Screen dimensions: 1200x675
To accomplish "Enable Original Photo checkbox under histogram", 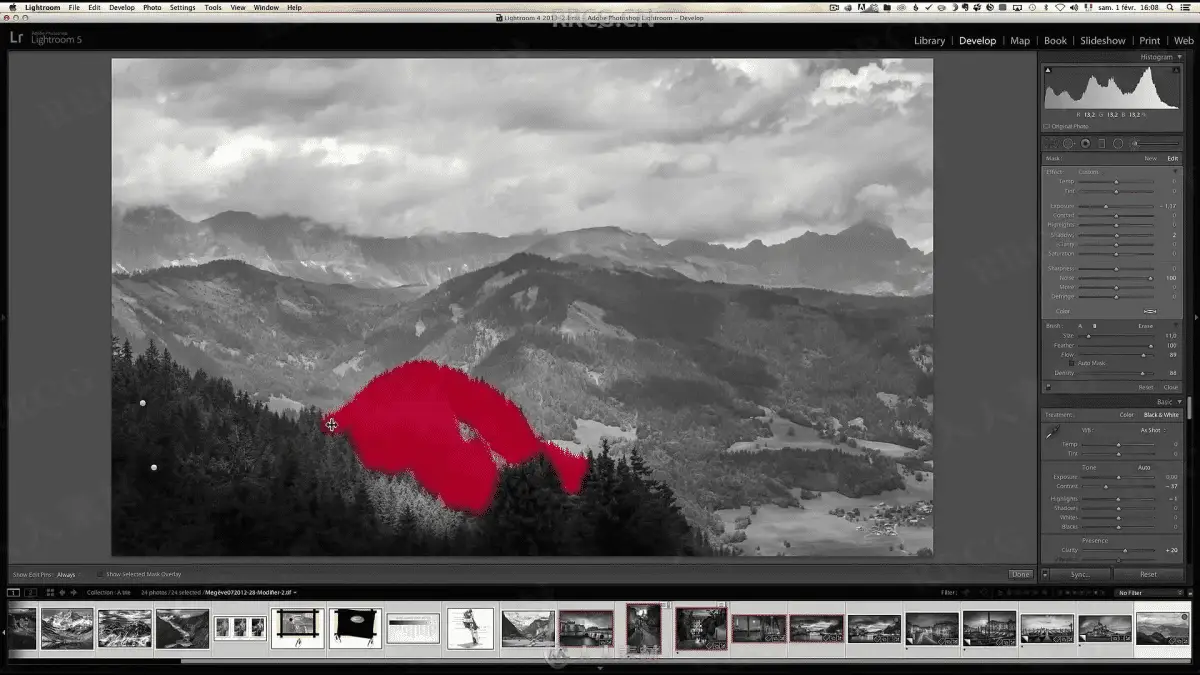I will (x=1047, y=126).
